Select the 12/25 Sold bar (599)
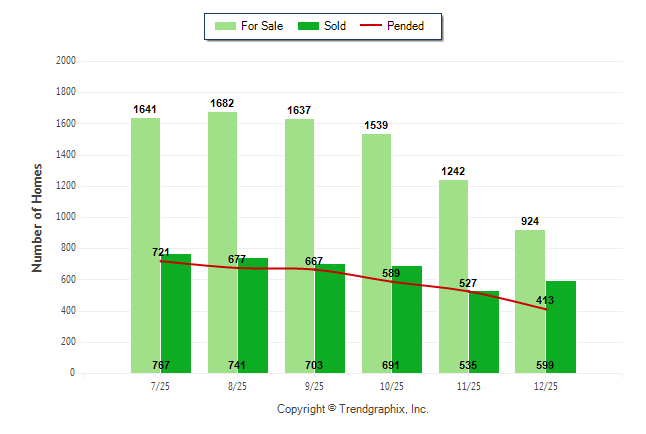This screenshot has width=646, height=434. pos(561,330)
